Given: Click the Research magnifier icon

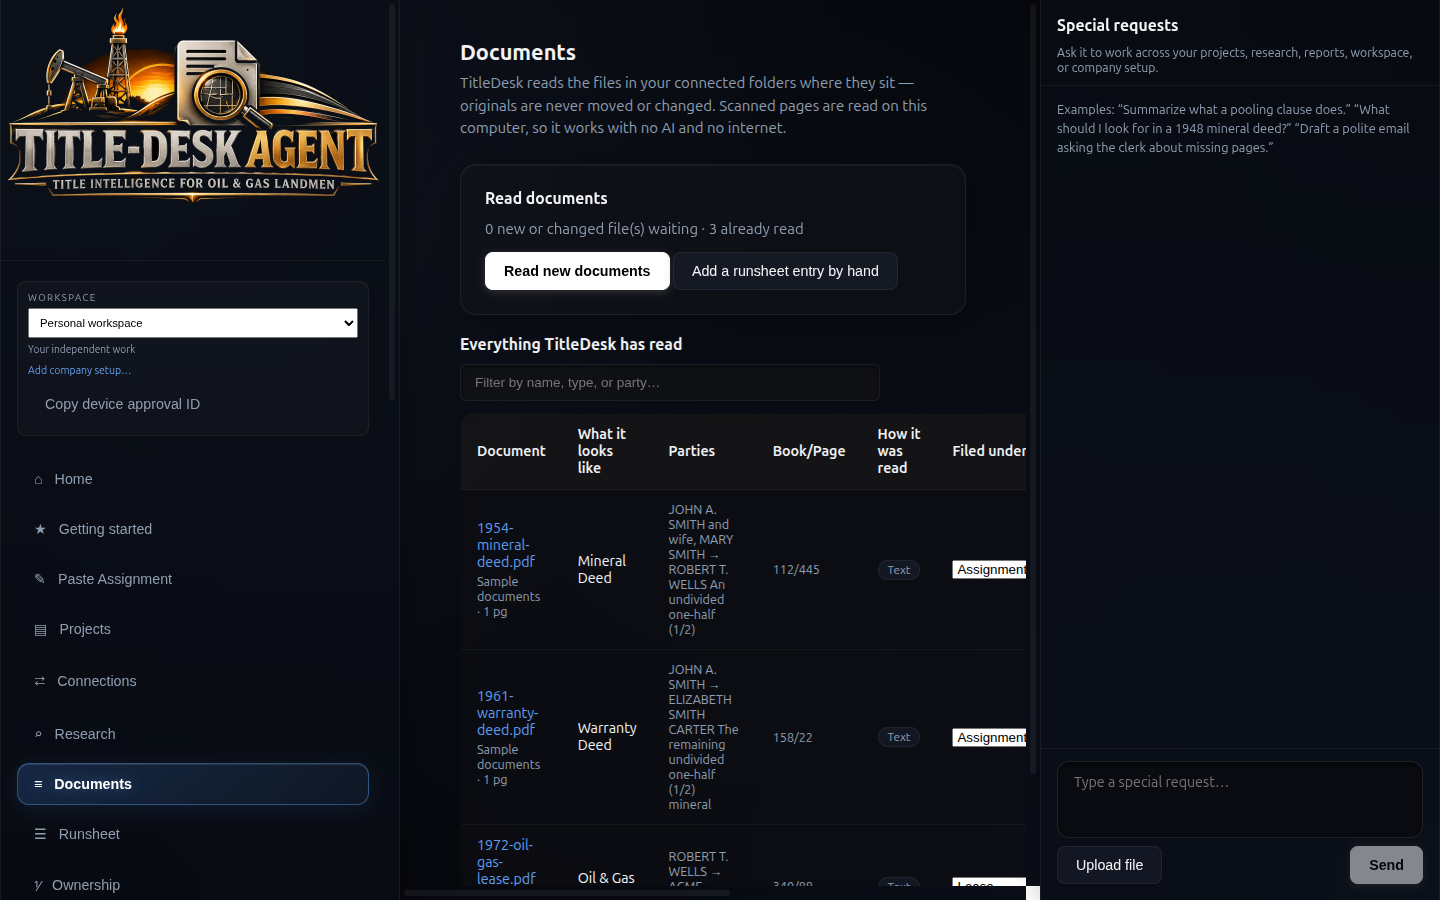Looking at the screenshot, I should pyautogui.click(x=38, y=734).
